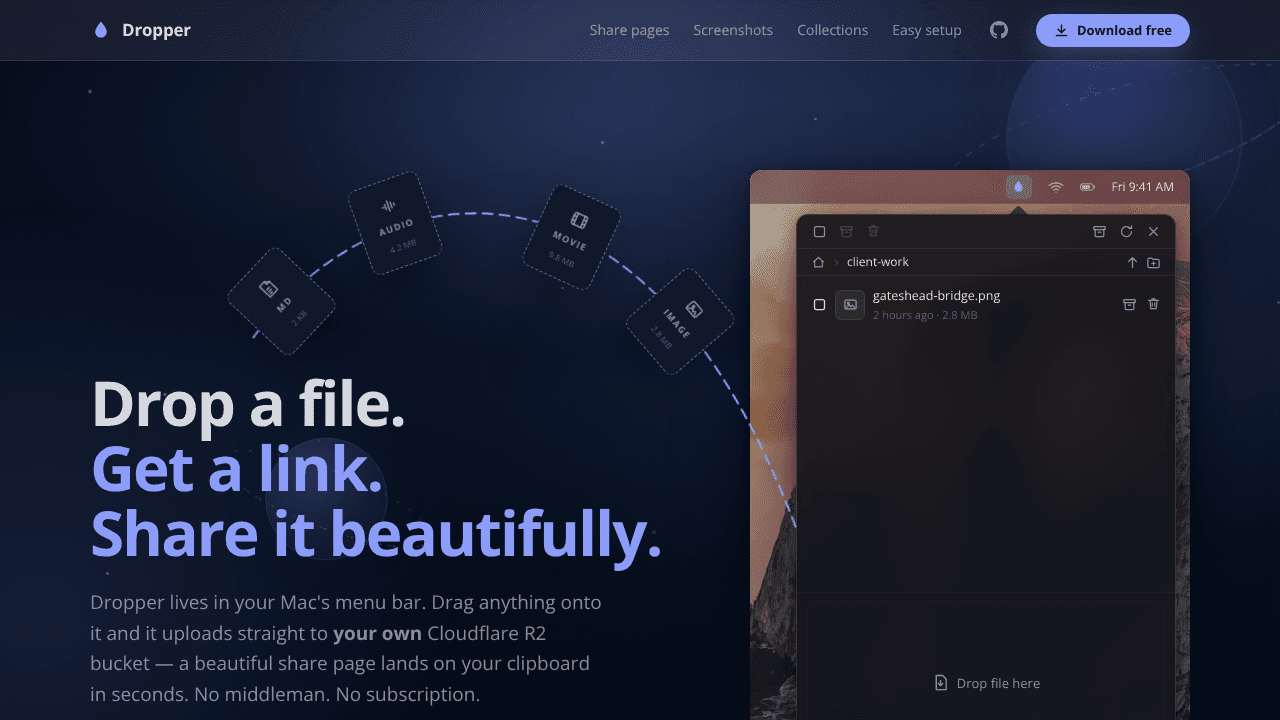This screenshot has width=1280, height=720.
Task: Click the dimmed trash icon in the panel toolbar
Action: (x=873, y=231)
